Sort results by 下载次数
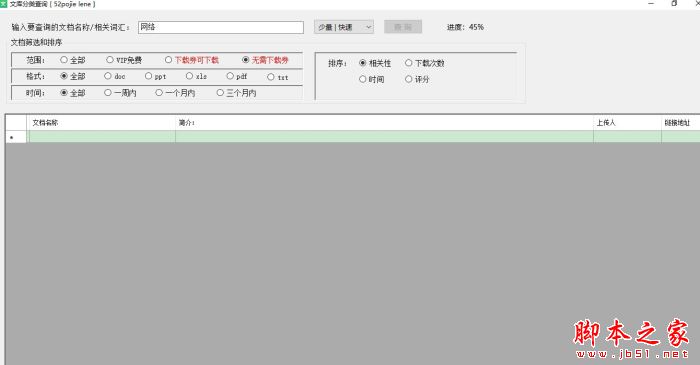Viewport: 700px width, 365px height. [425, 63]
